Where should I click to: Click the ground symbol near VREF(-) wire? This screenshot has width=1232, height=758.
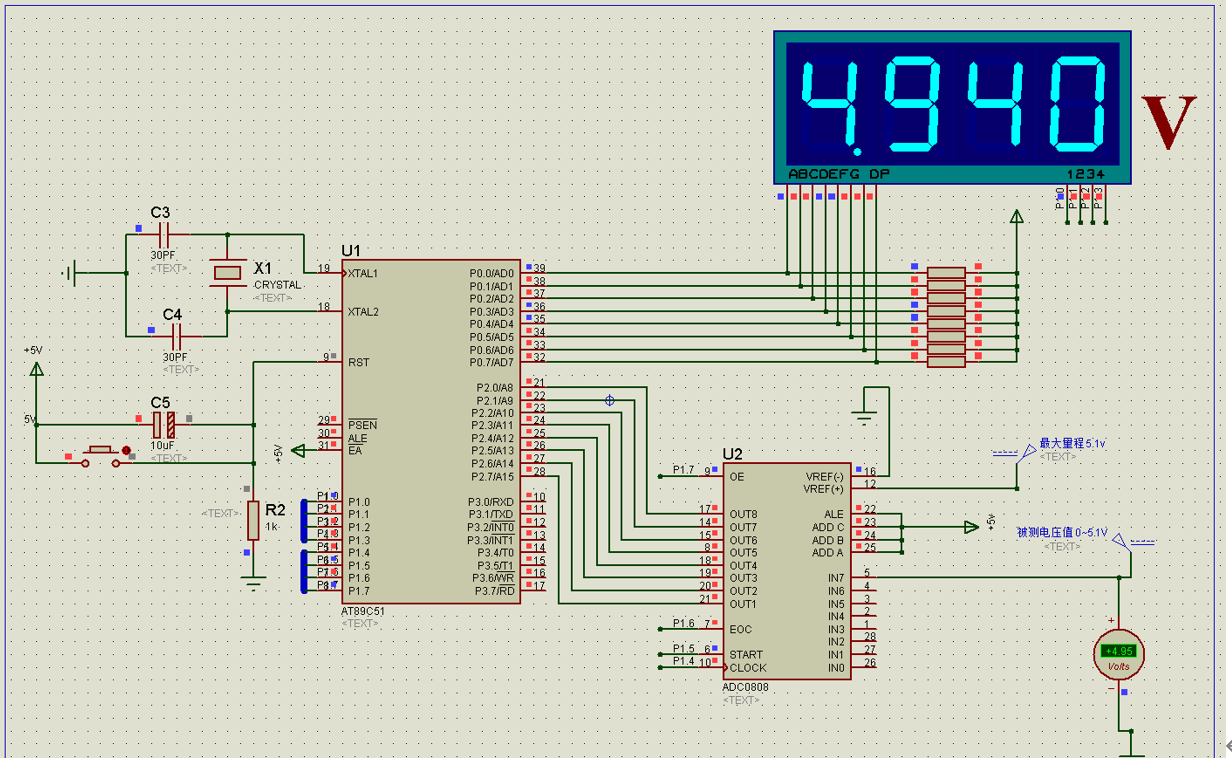864,416
